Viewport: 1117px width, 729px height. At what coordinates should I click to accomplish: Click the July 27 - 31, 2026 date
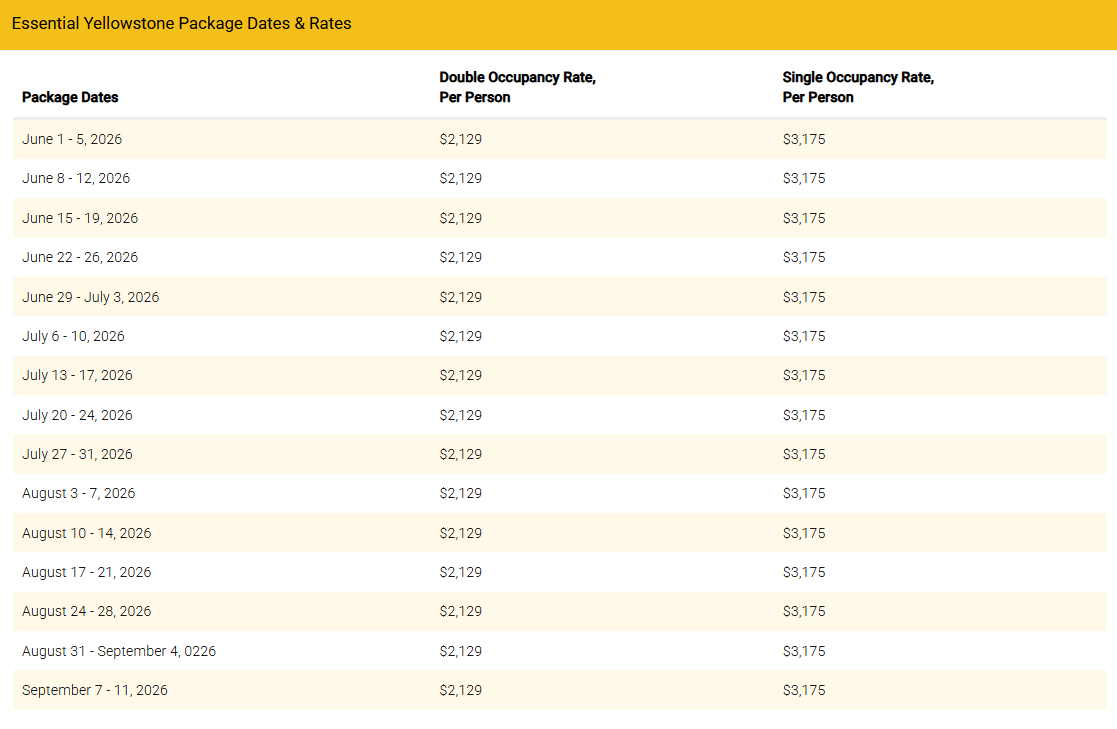coord(77,454)
